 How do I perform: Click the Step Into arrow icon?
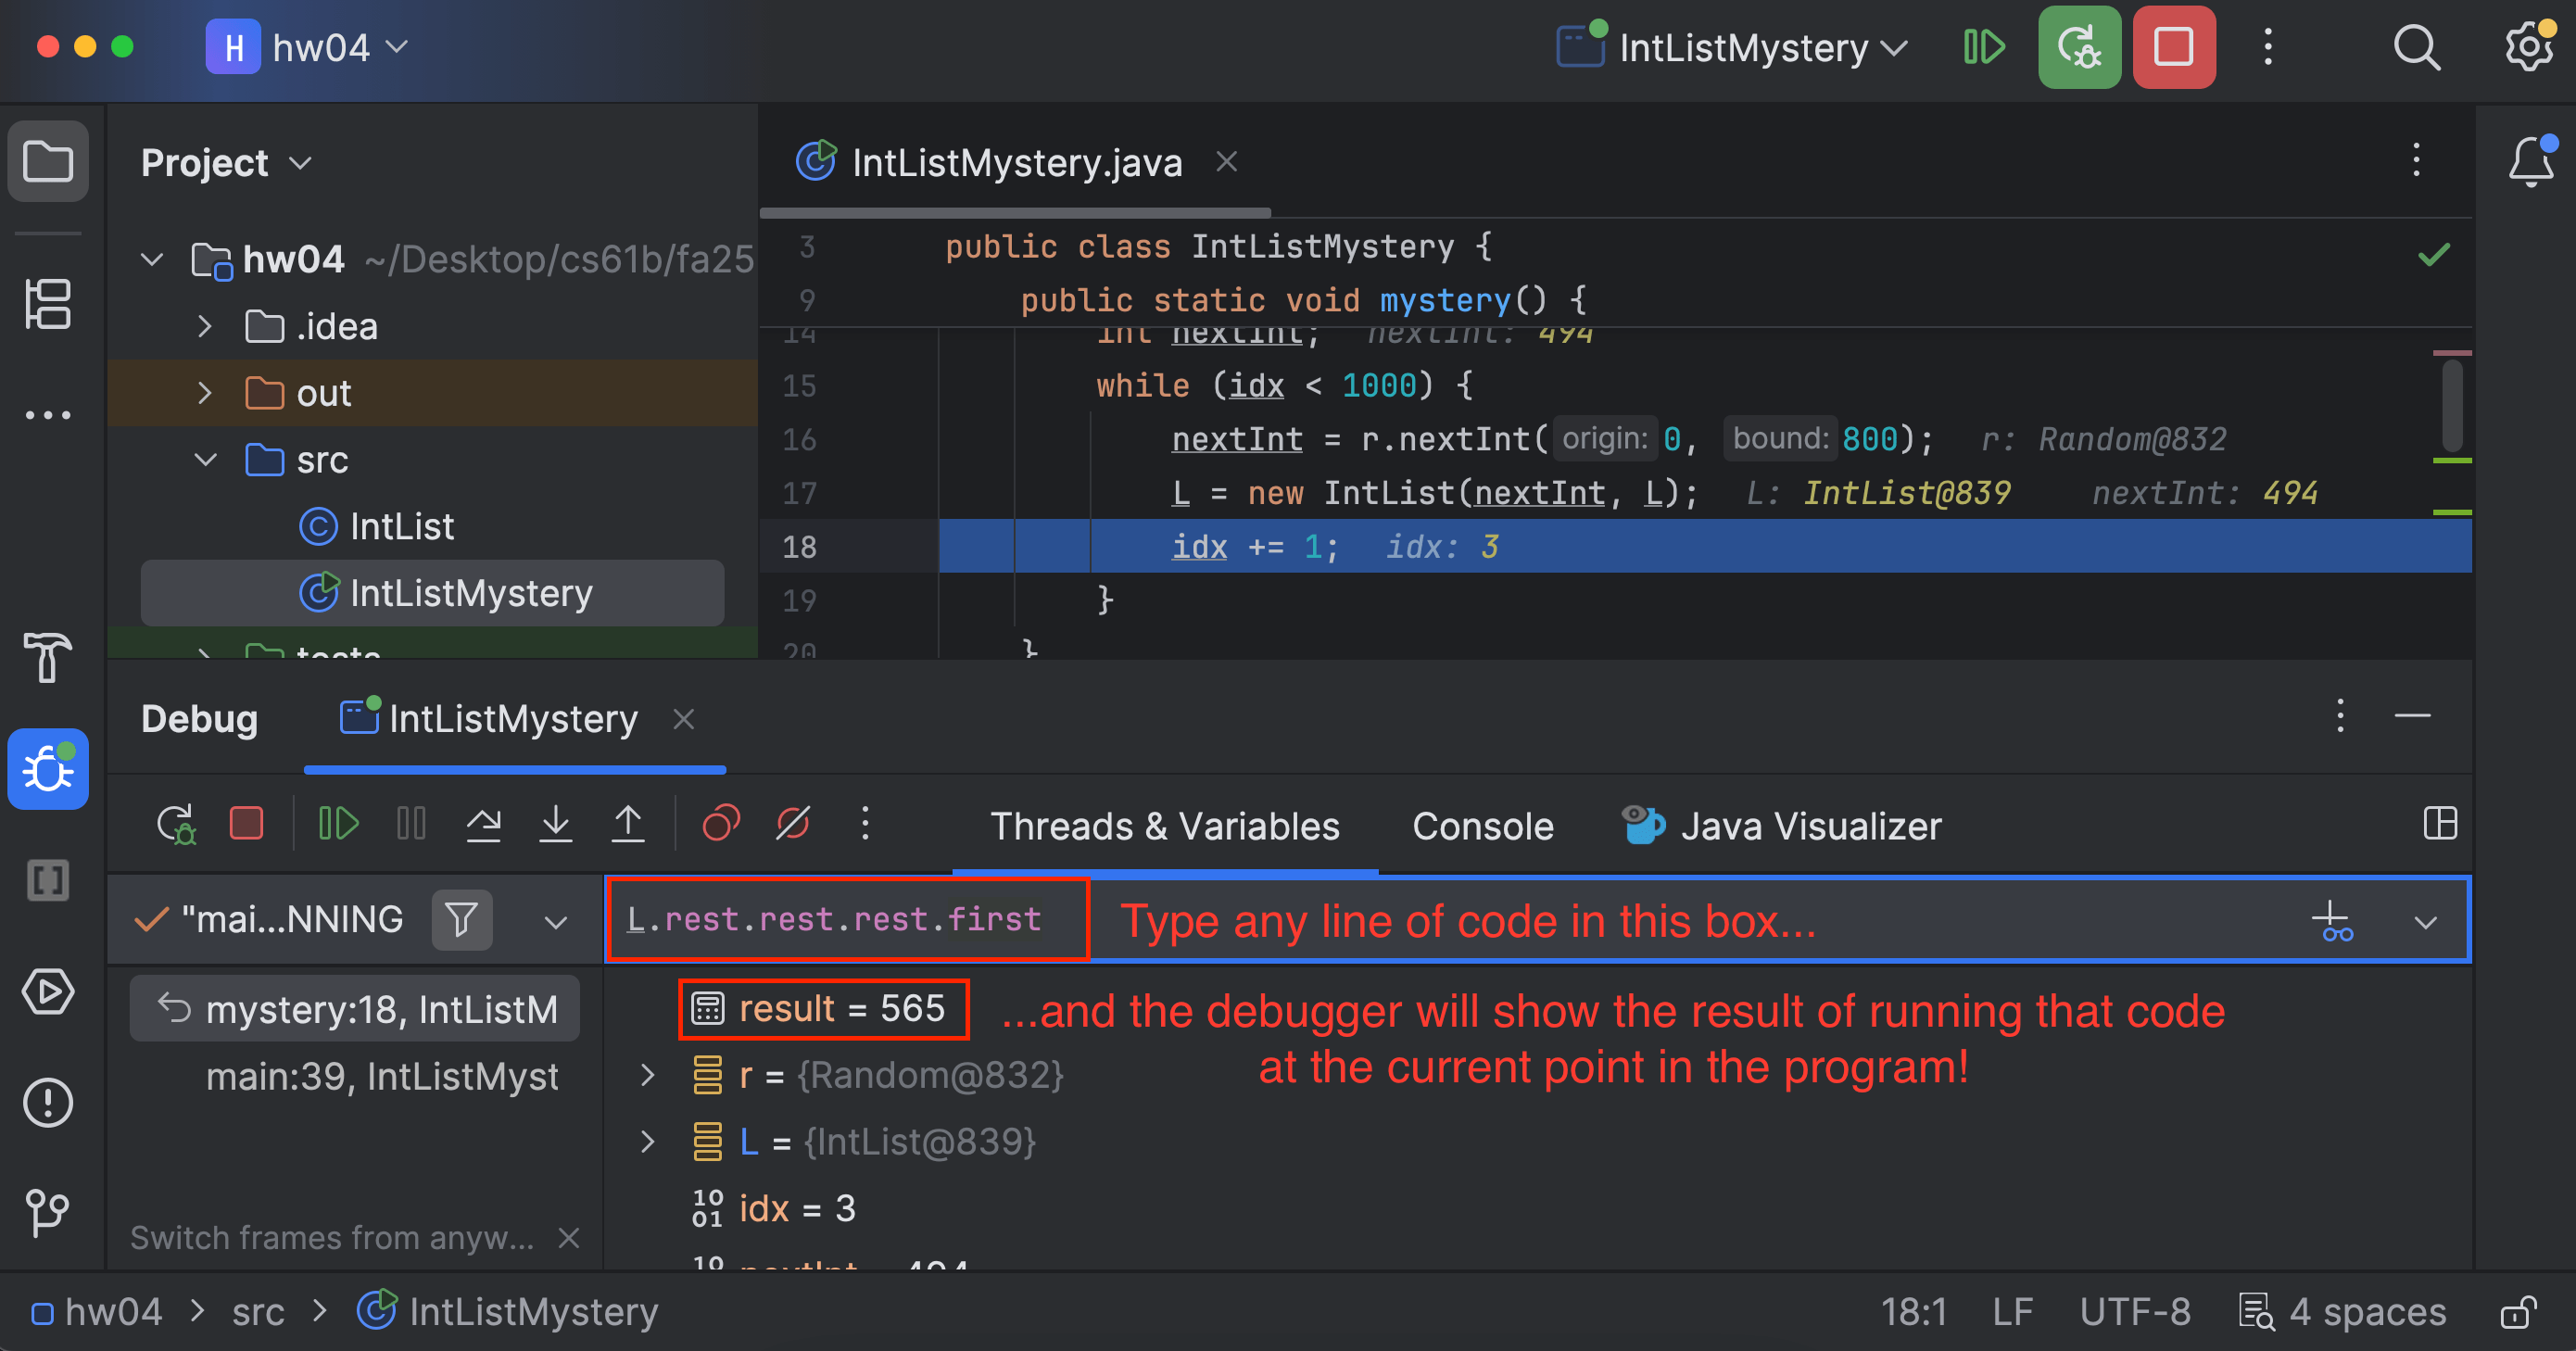tap(555, 824)
